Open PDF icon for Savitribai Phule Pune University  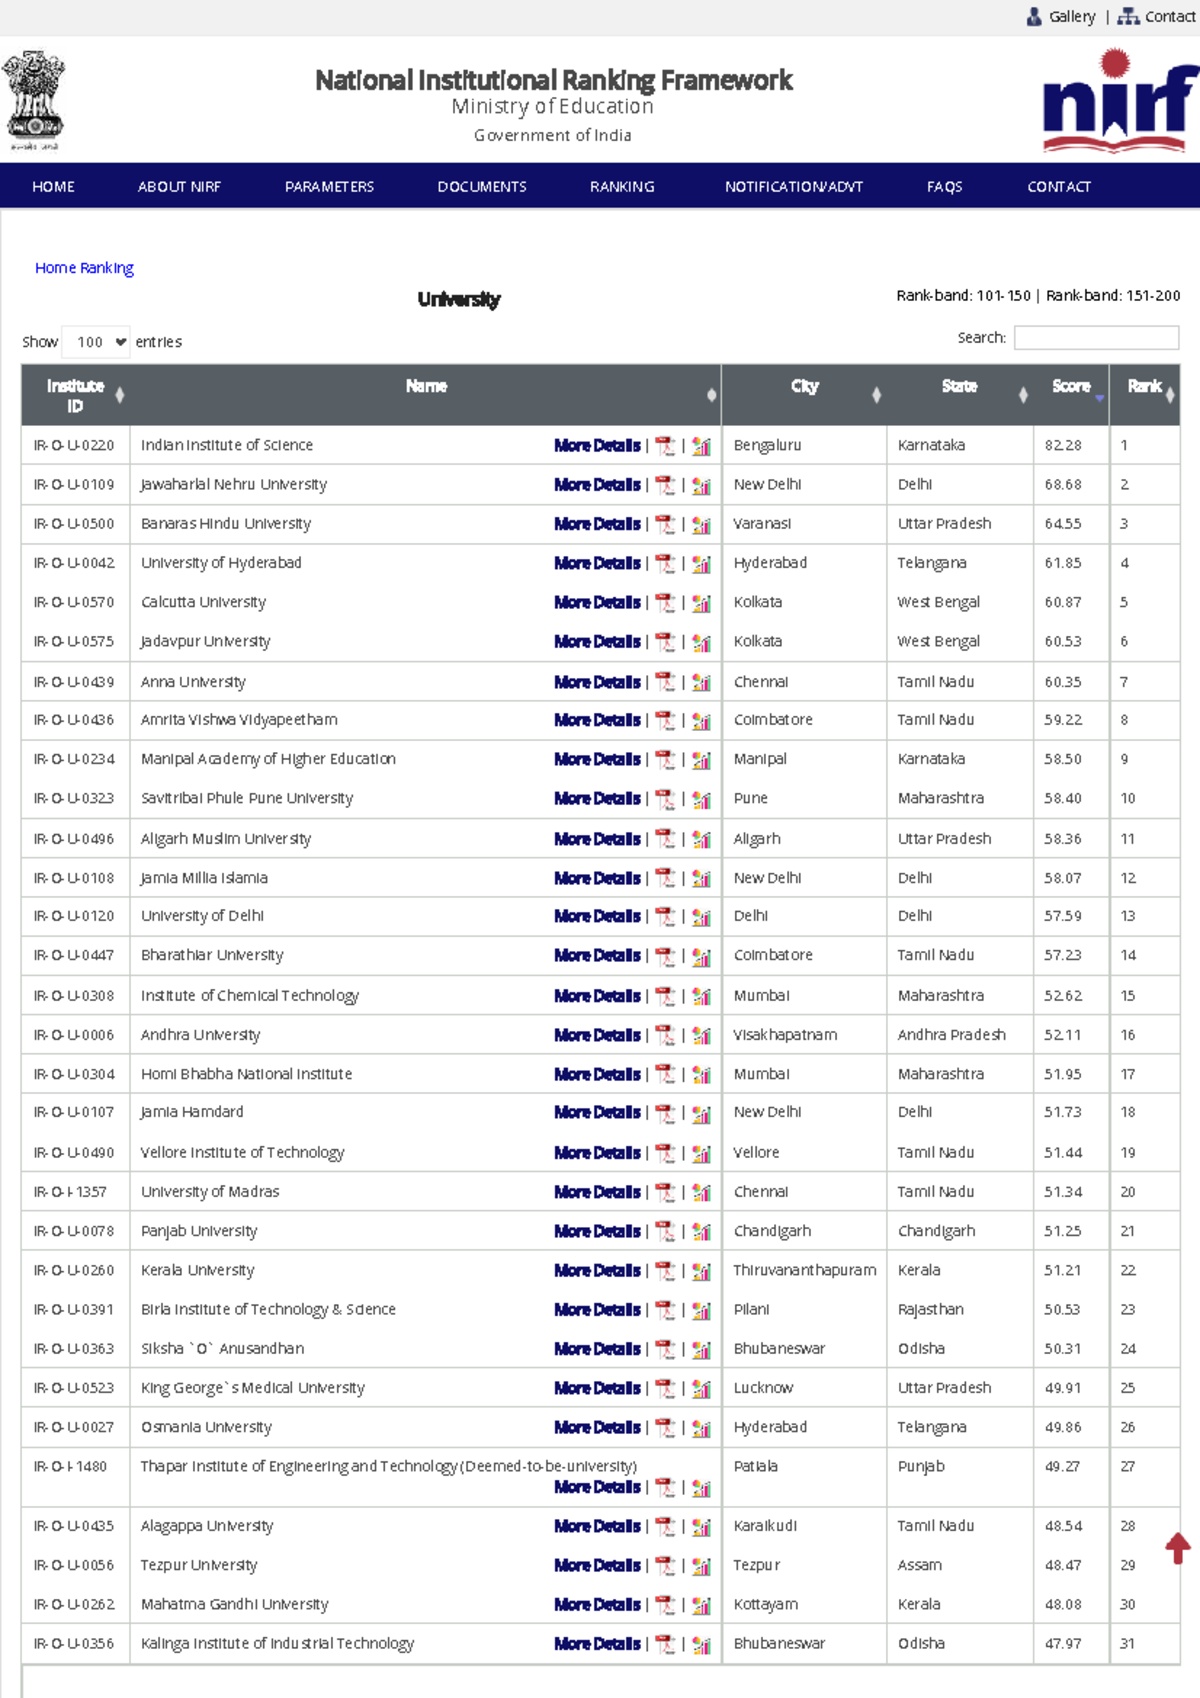pyautogui.click(x=665, y=799)
